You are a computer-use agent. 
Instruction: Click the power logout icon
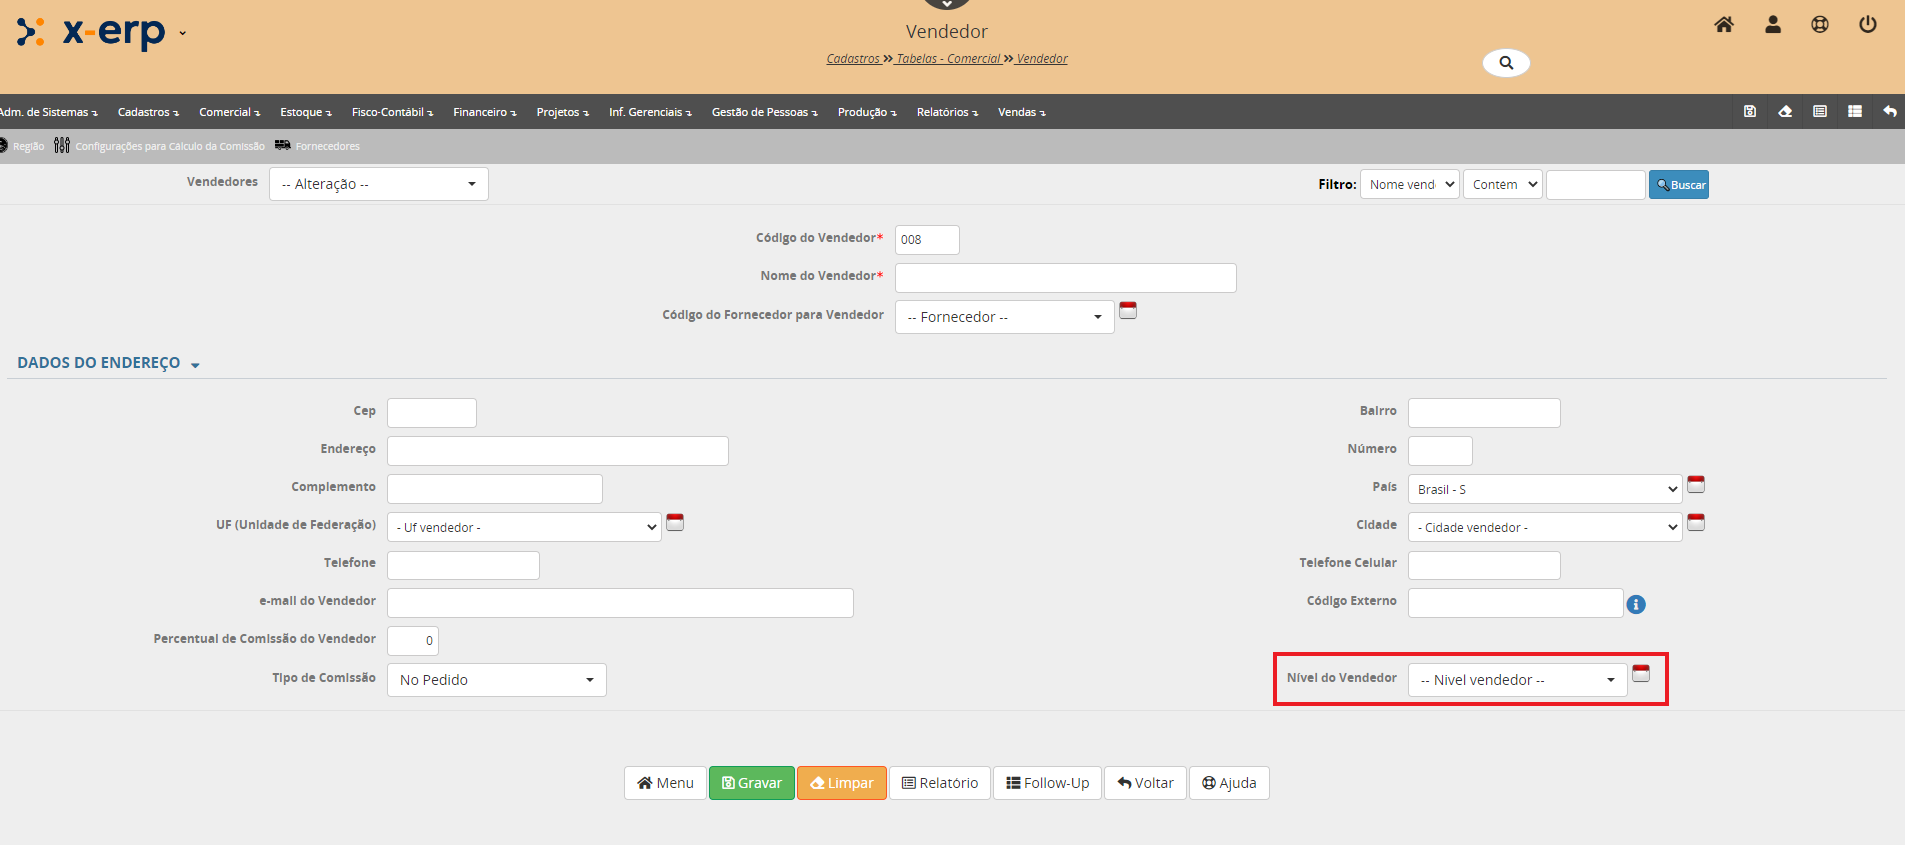point(1867,25)
